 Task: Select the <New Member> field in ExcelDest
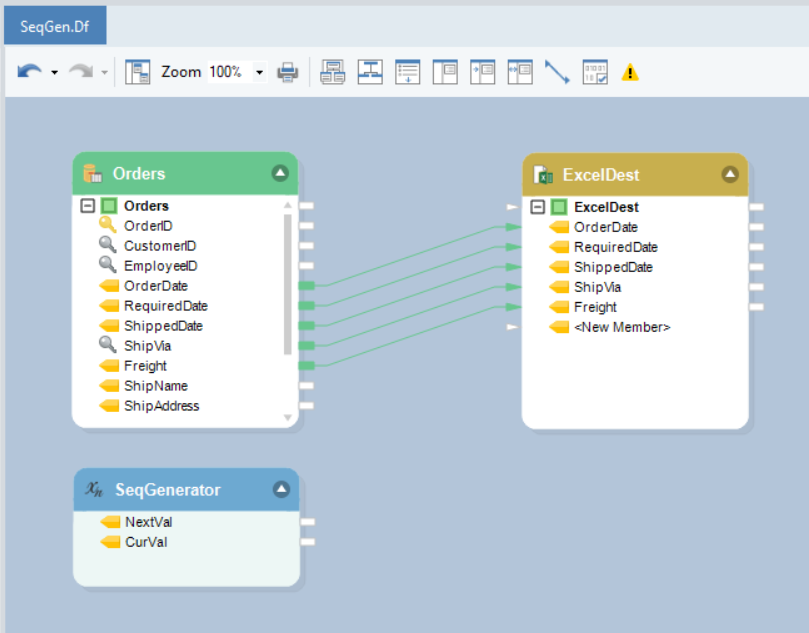(621, 327)
